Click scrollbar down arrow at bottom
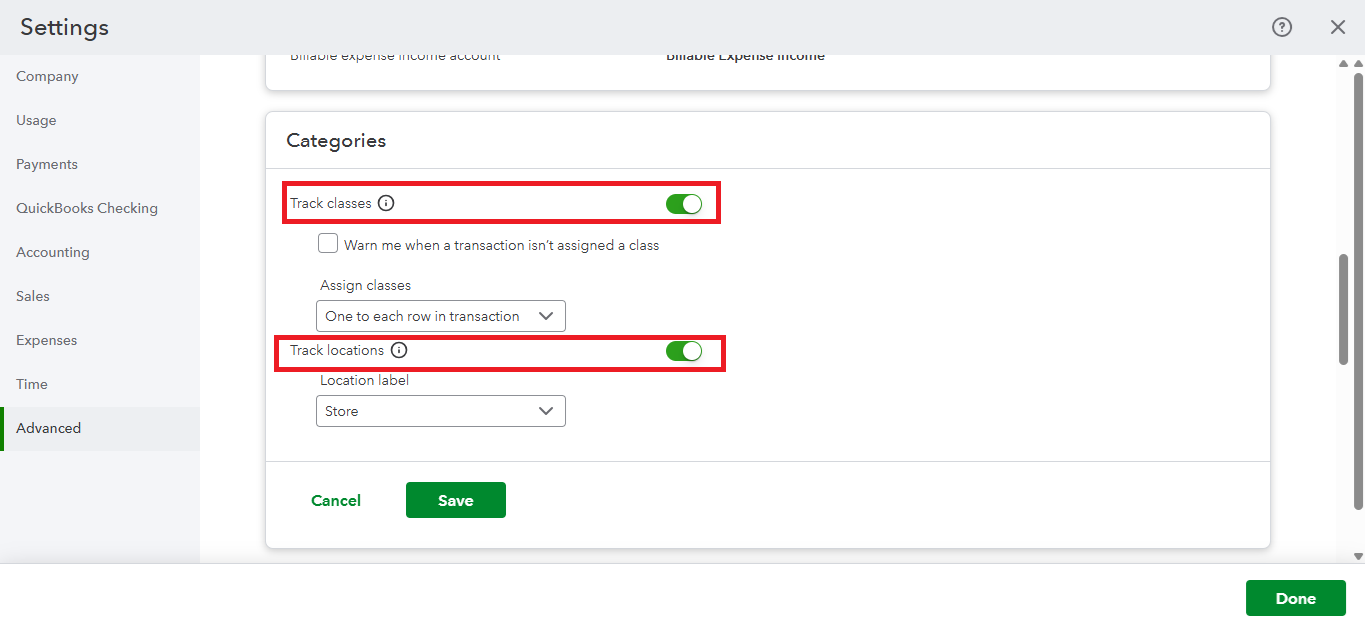 [x=1358, y=556]
